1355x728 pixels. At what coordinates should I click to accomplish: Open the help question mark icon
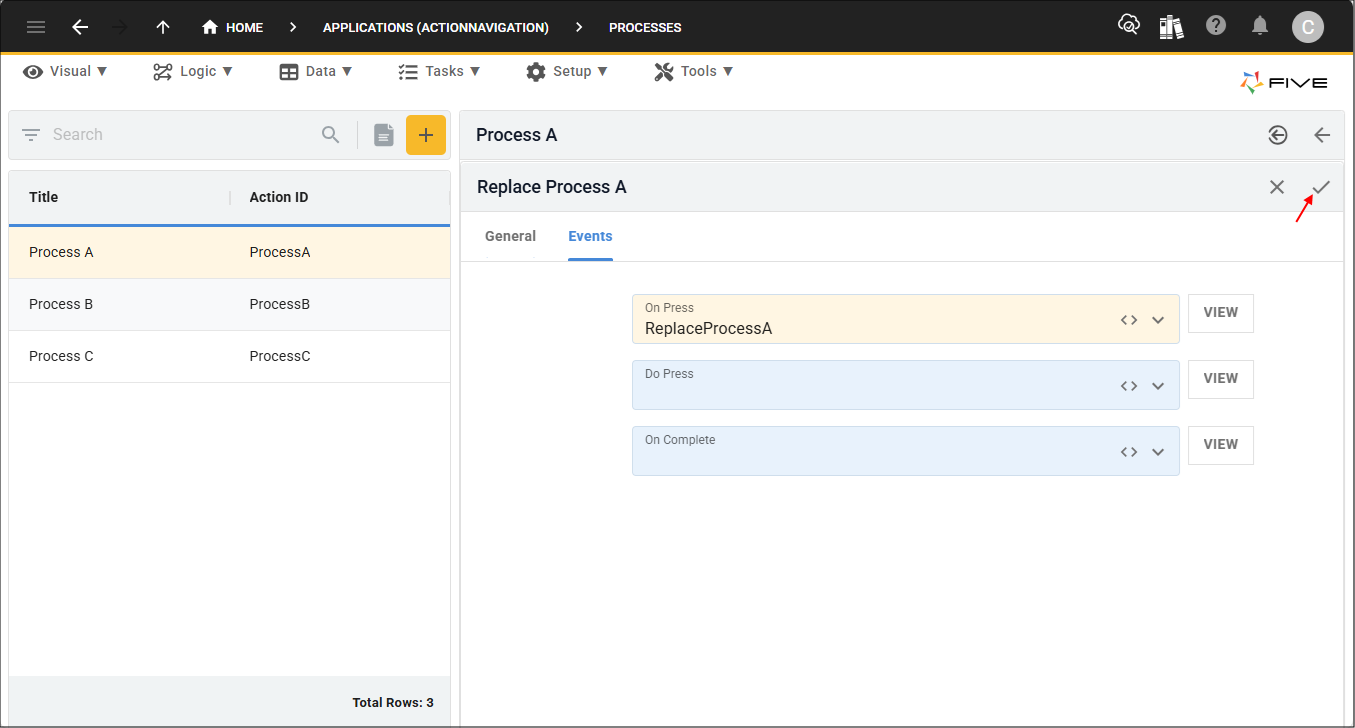tap(1216, 26)
